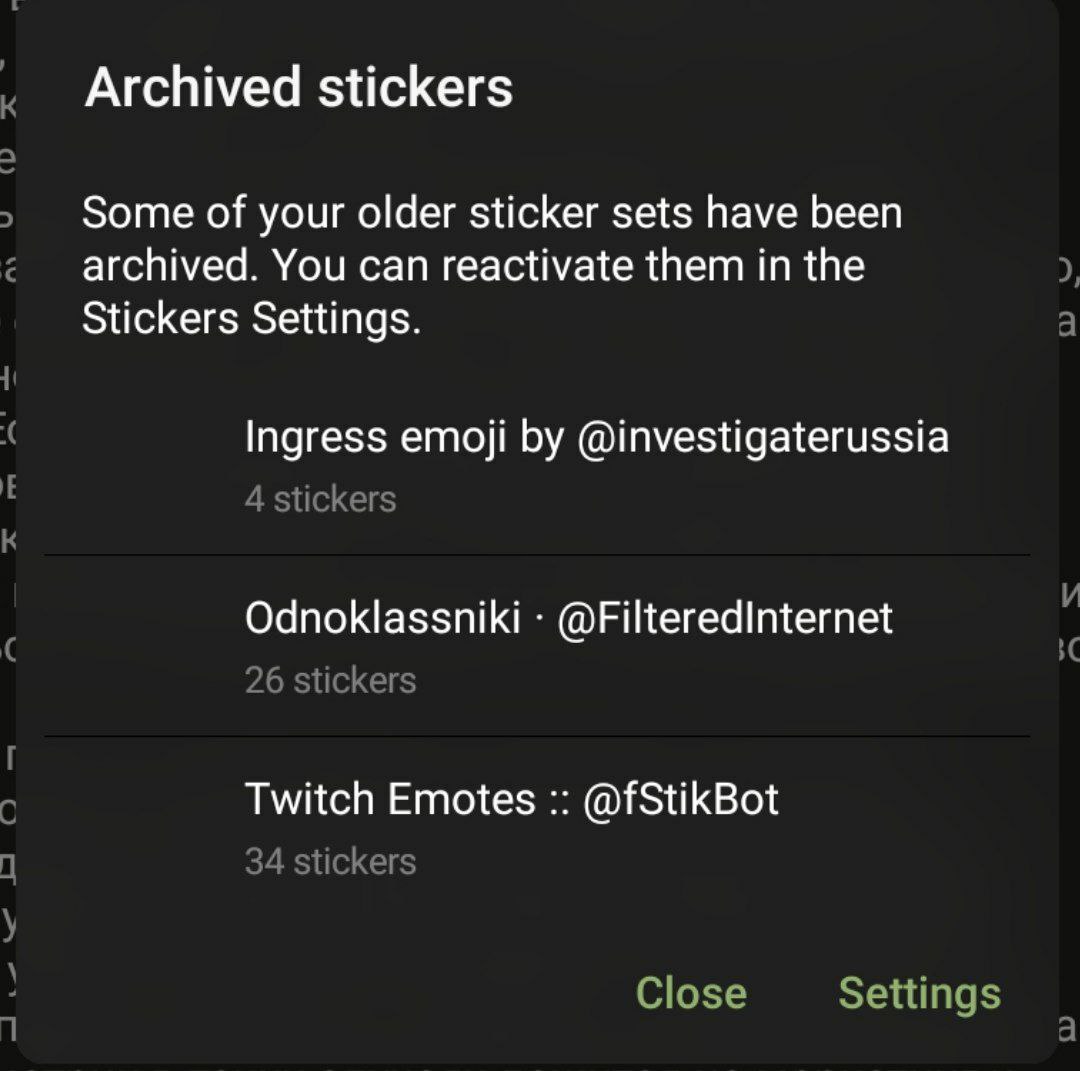
Task: Click the @fStikBot mention text
Action: [678, 800]
